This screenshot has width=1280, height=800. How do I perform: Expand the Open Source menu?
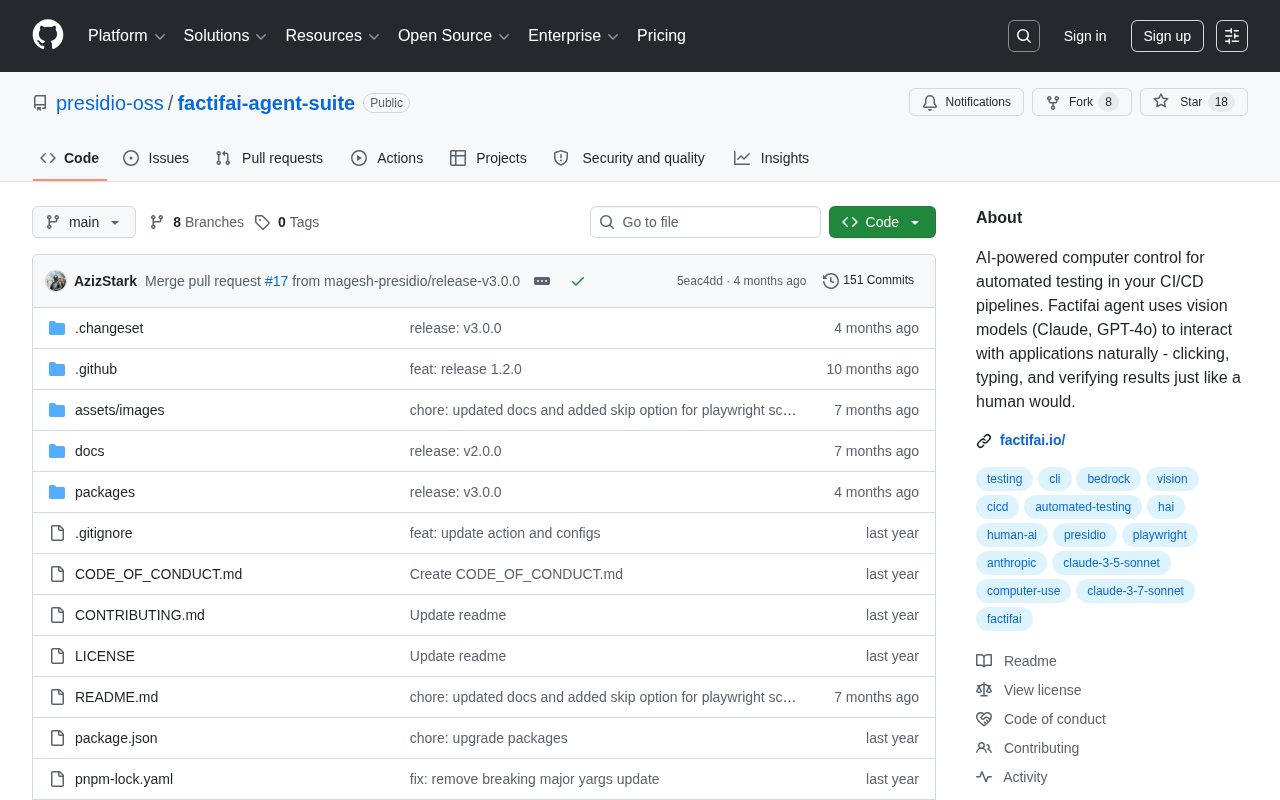pyautogui.click(x=454, y=36)
